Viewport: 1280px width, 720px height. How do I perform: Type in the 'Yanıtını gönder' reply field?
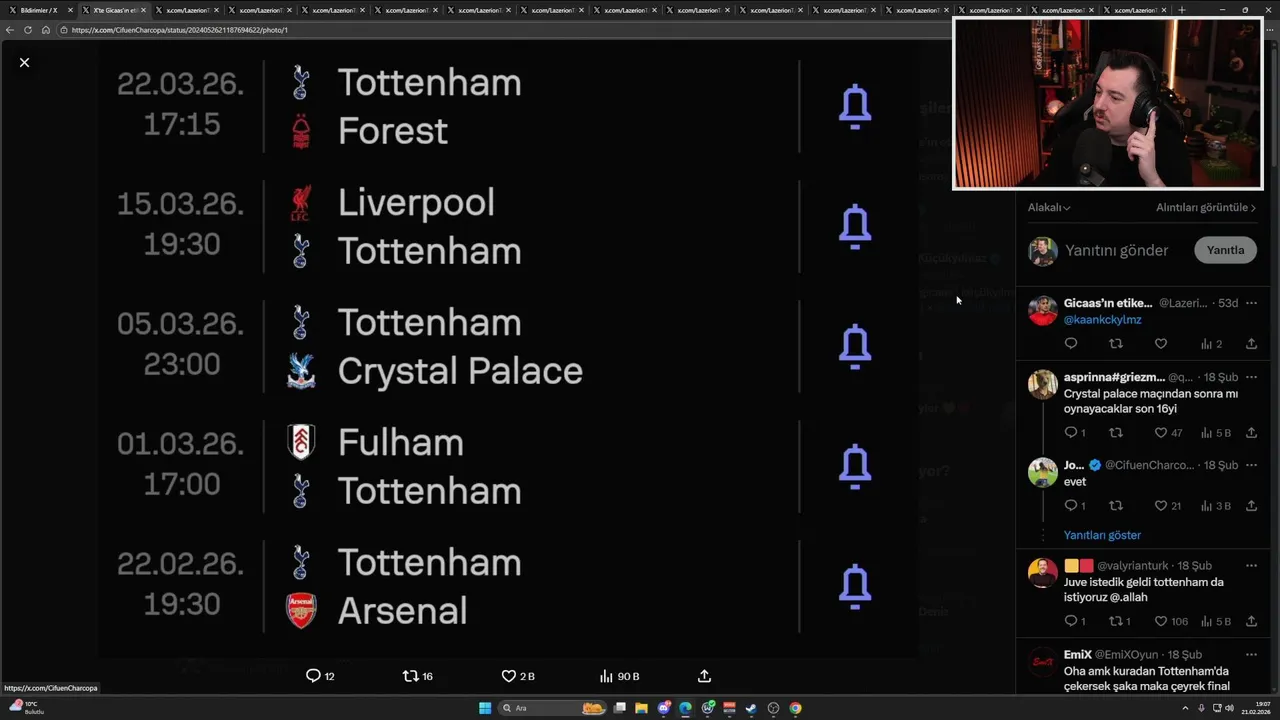(1116, 250)
